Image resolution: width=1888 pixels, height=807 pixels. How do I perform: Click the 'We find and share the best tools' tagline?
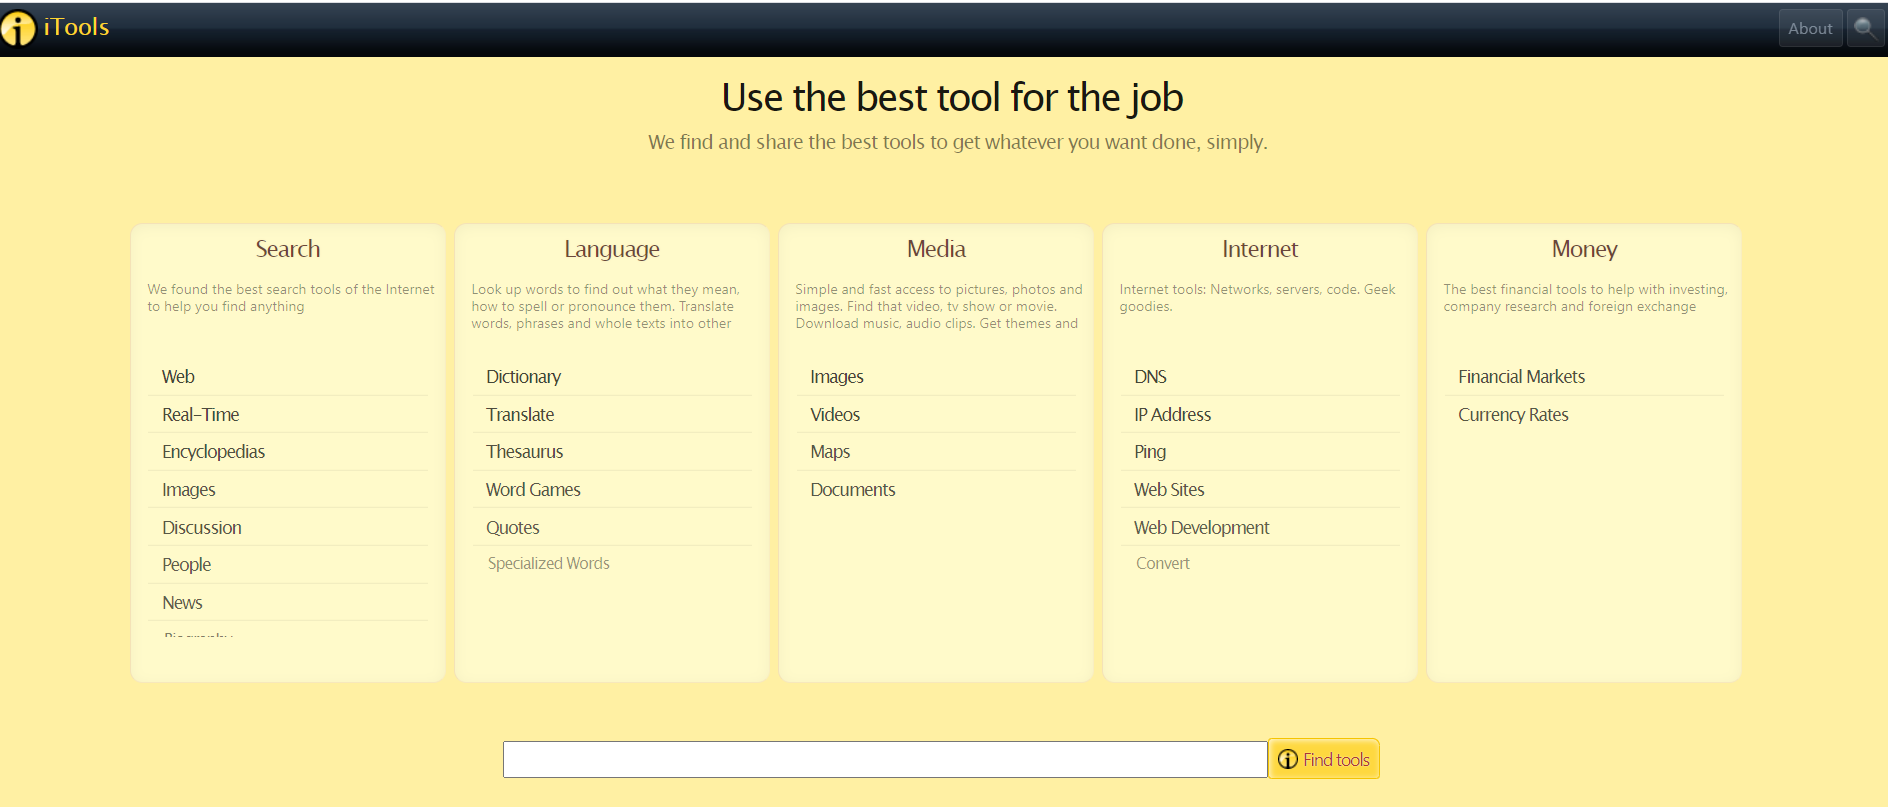point(958,142)
